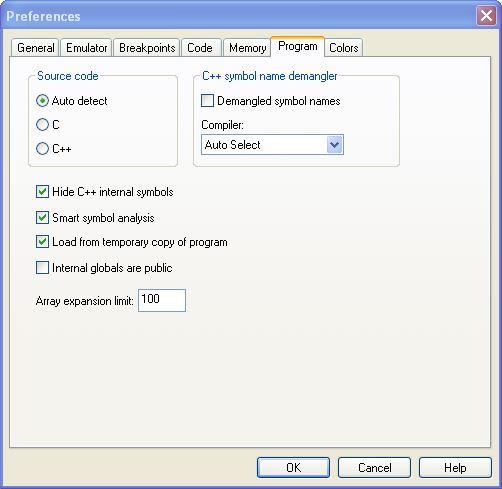Go to the Breakpoints tab
The width and height of the screenshot is (502, 489).
click(x=147, y=48)
